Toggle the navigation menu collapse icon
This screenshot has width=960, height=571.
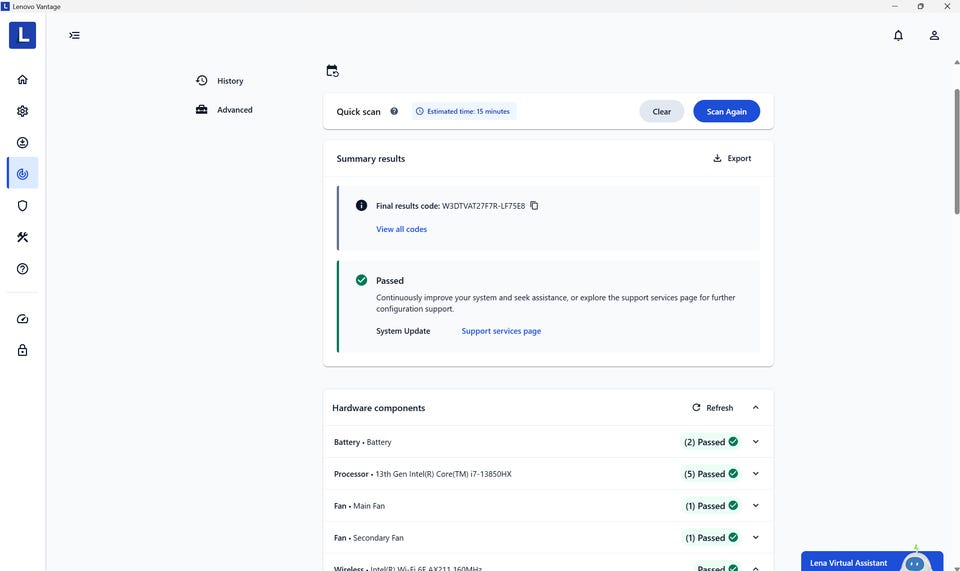pos(74,35)
